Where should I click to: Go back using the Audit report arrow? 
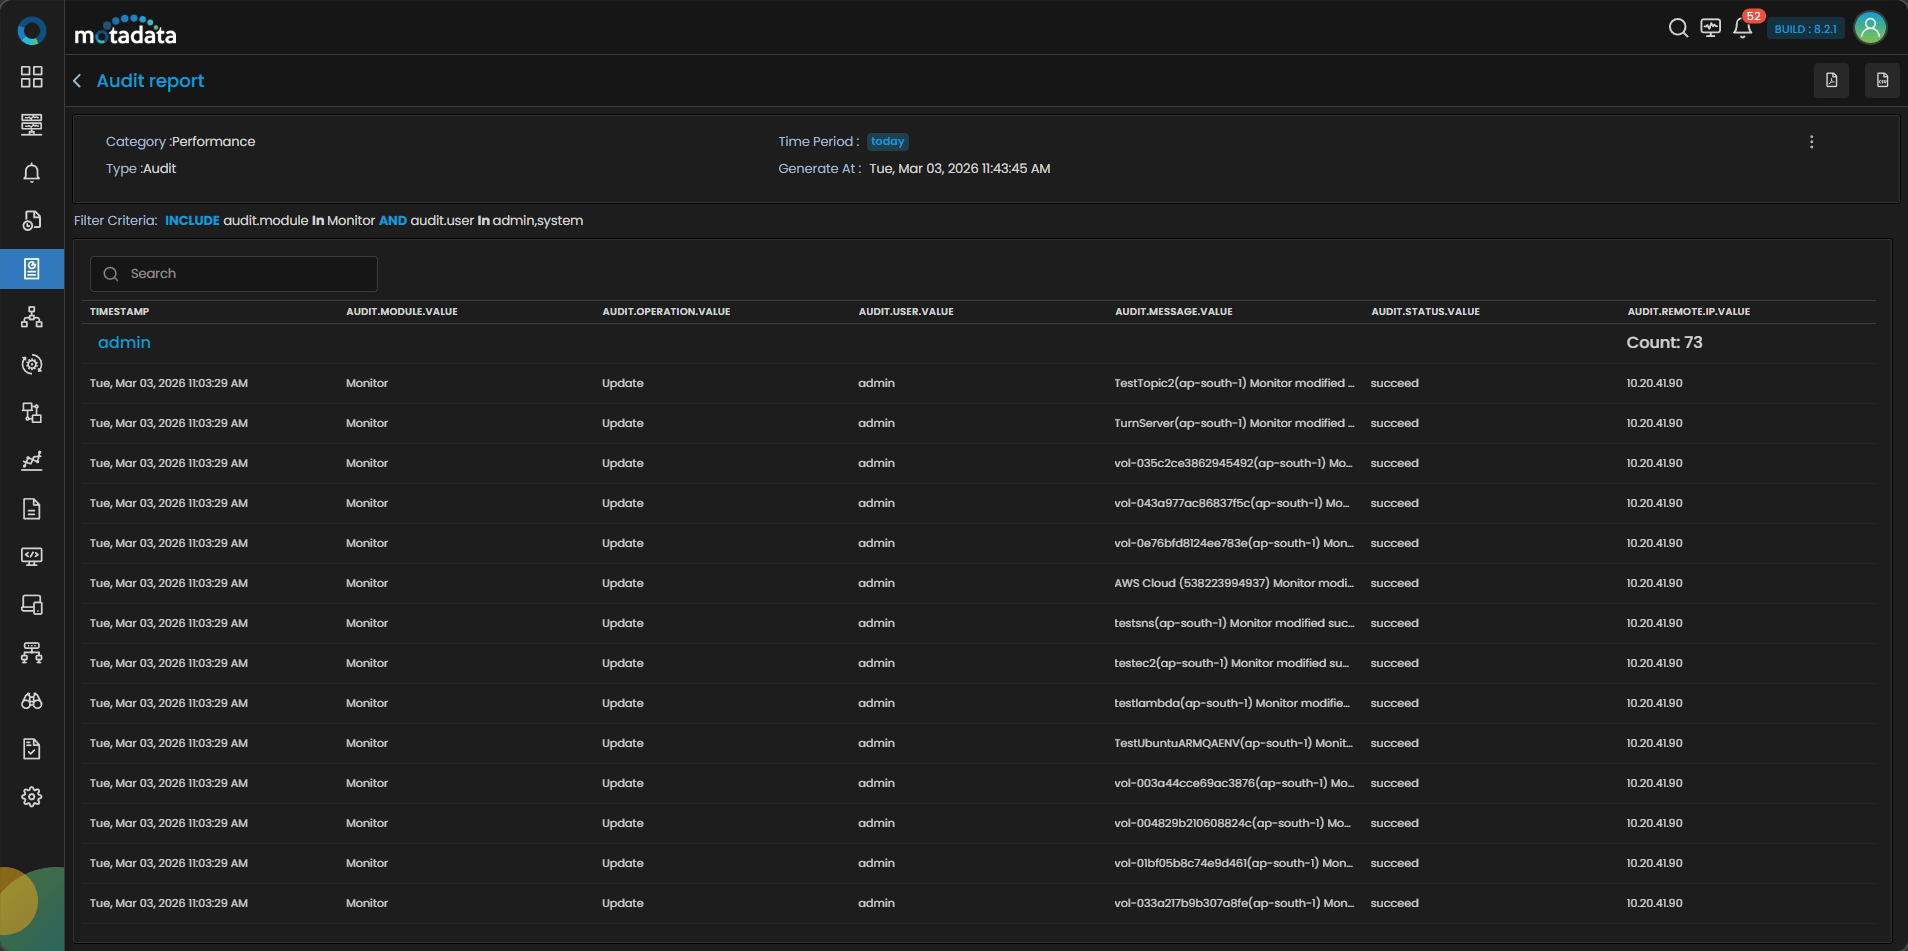click(78, 81)
